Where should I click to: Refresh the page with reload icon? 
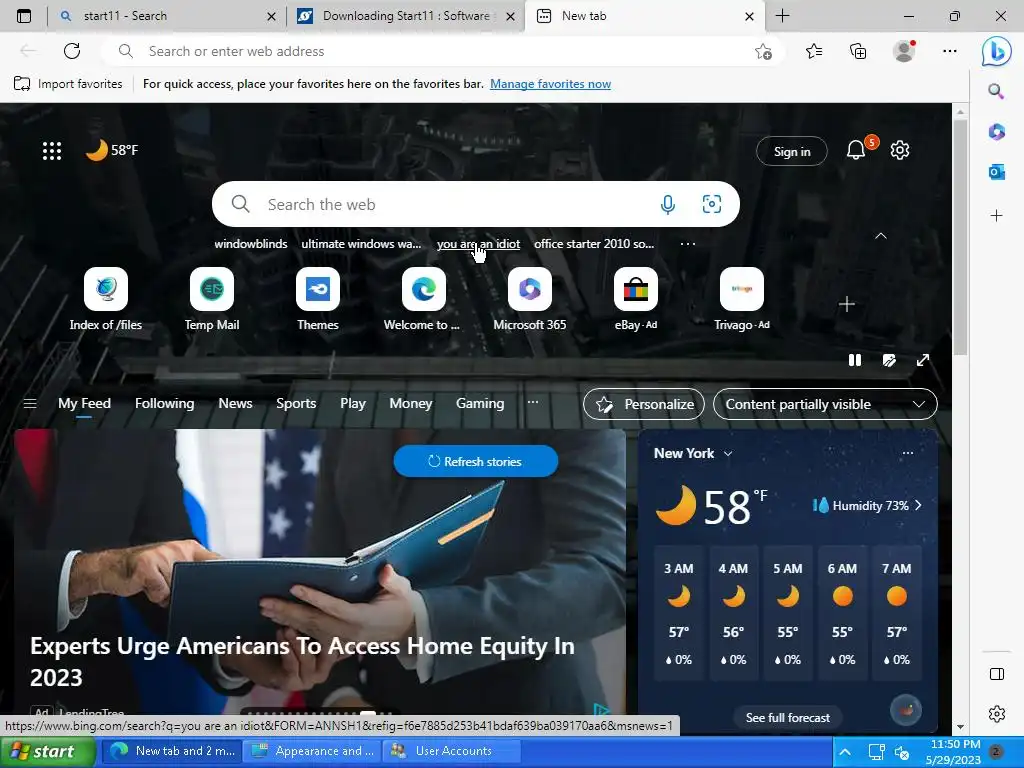tap(72, 51)
